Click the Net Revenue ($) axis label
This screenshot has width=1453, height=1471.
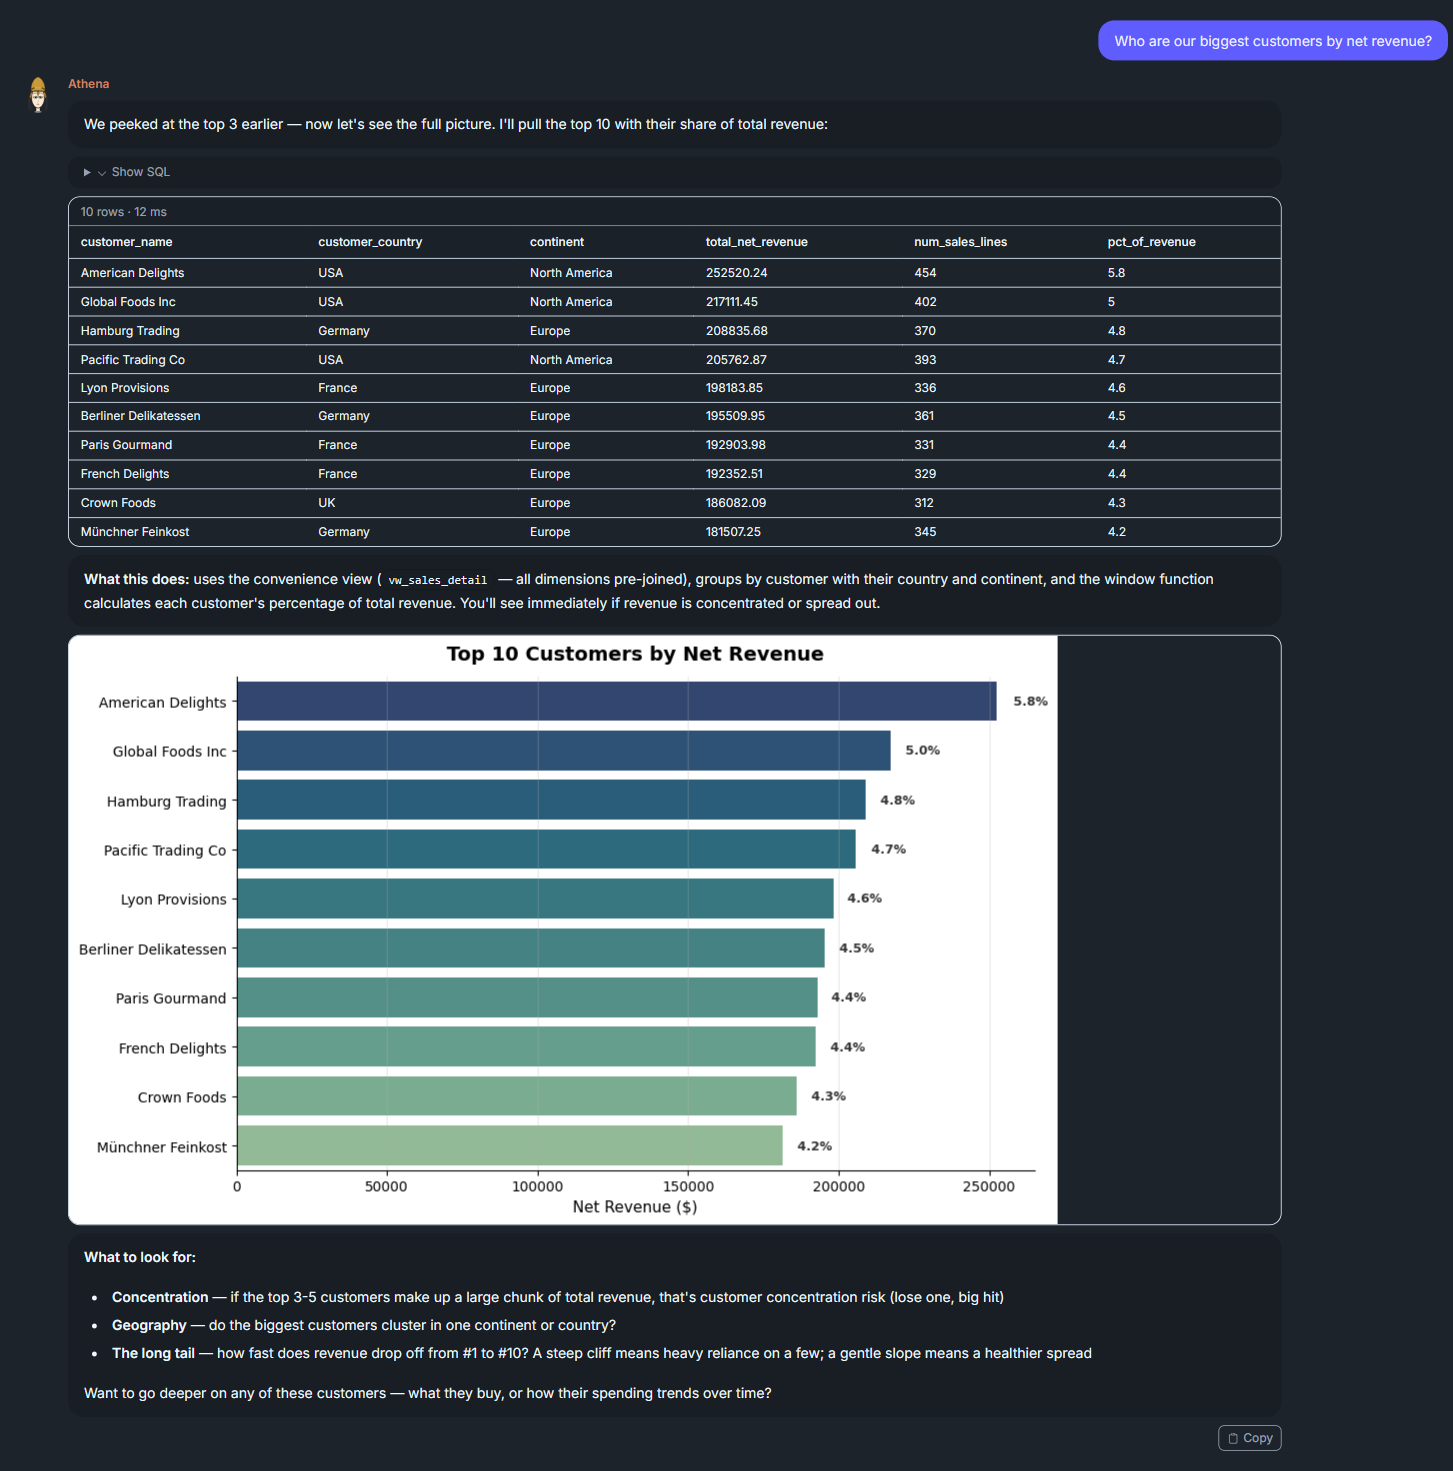pos(635,1207)
